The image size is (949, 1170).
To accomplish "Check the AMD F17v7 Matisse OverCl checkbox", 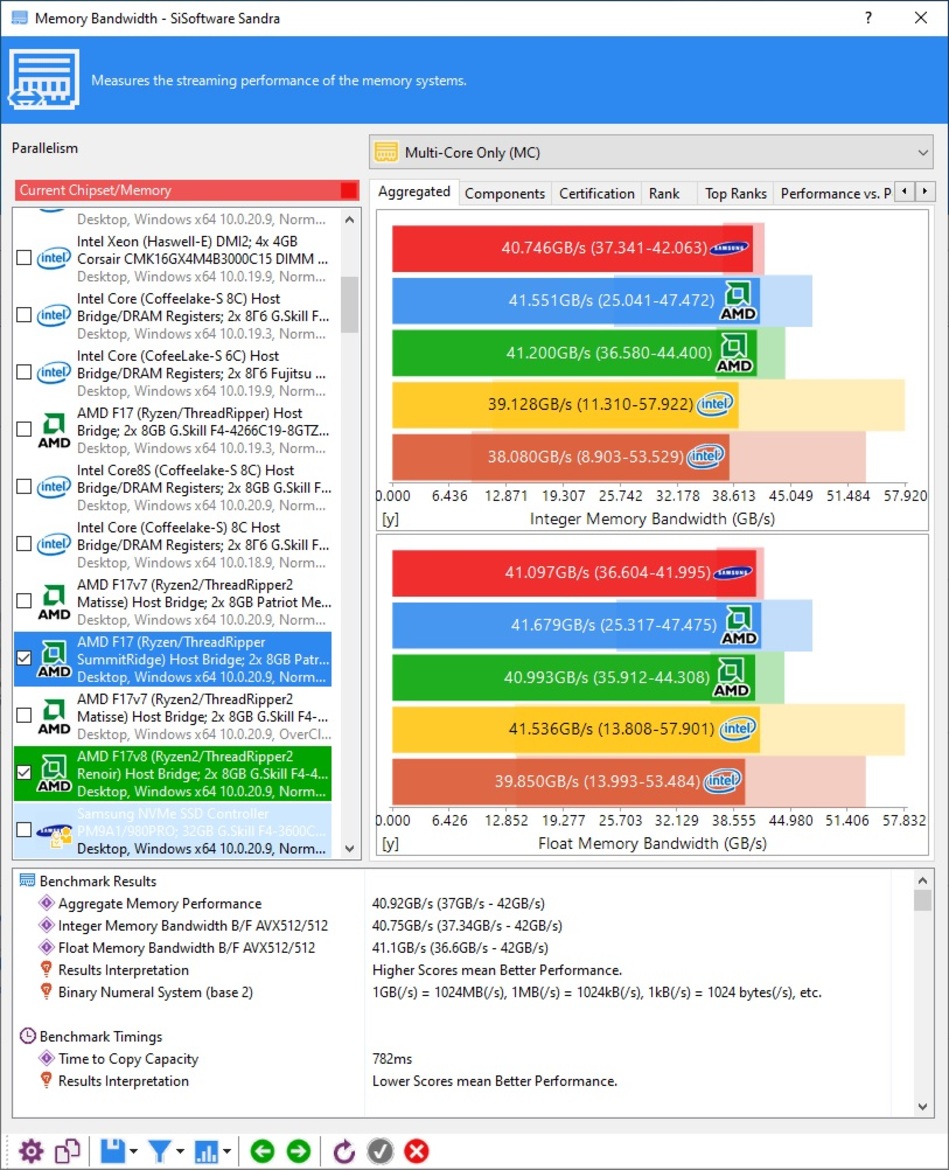I will 24,716.
